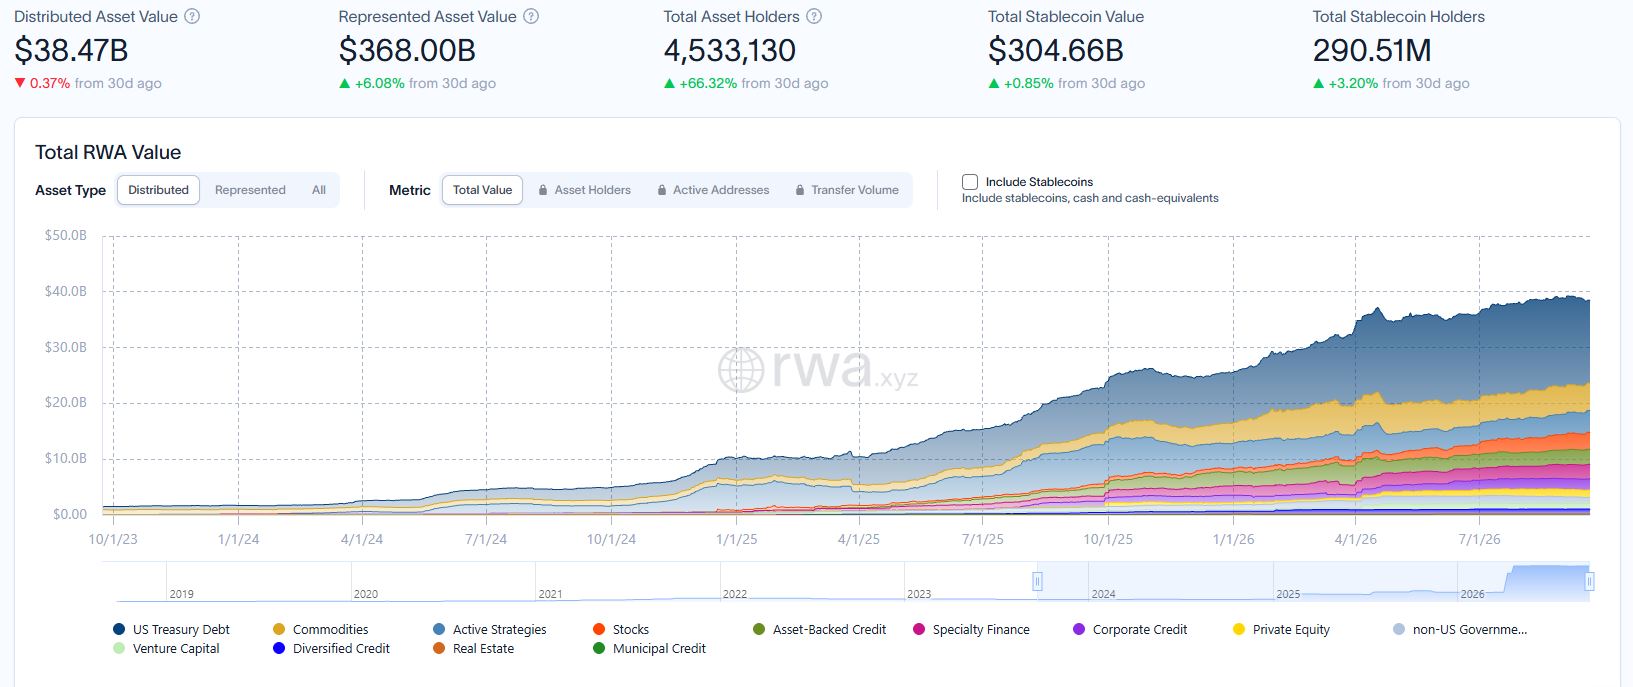Screen dimensions: 1633x687
Task: Click the right handle of the range slider
Action: pos(1589,581)
